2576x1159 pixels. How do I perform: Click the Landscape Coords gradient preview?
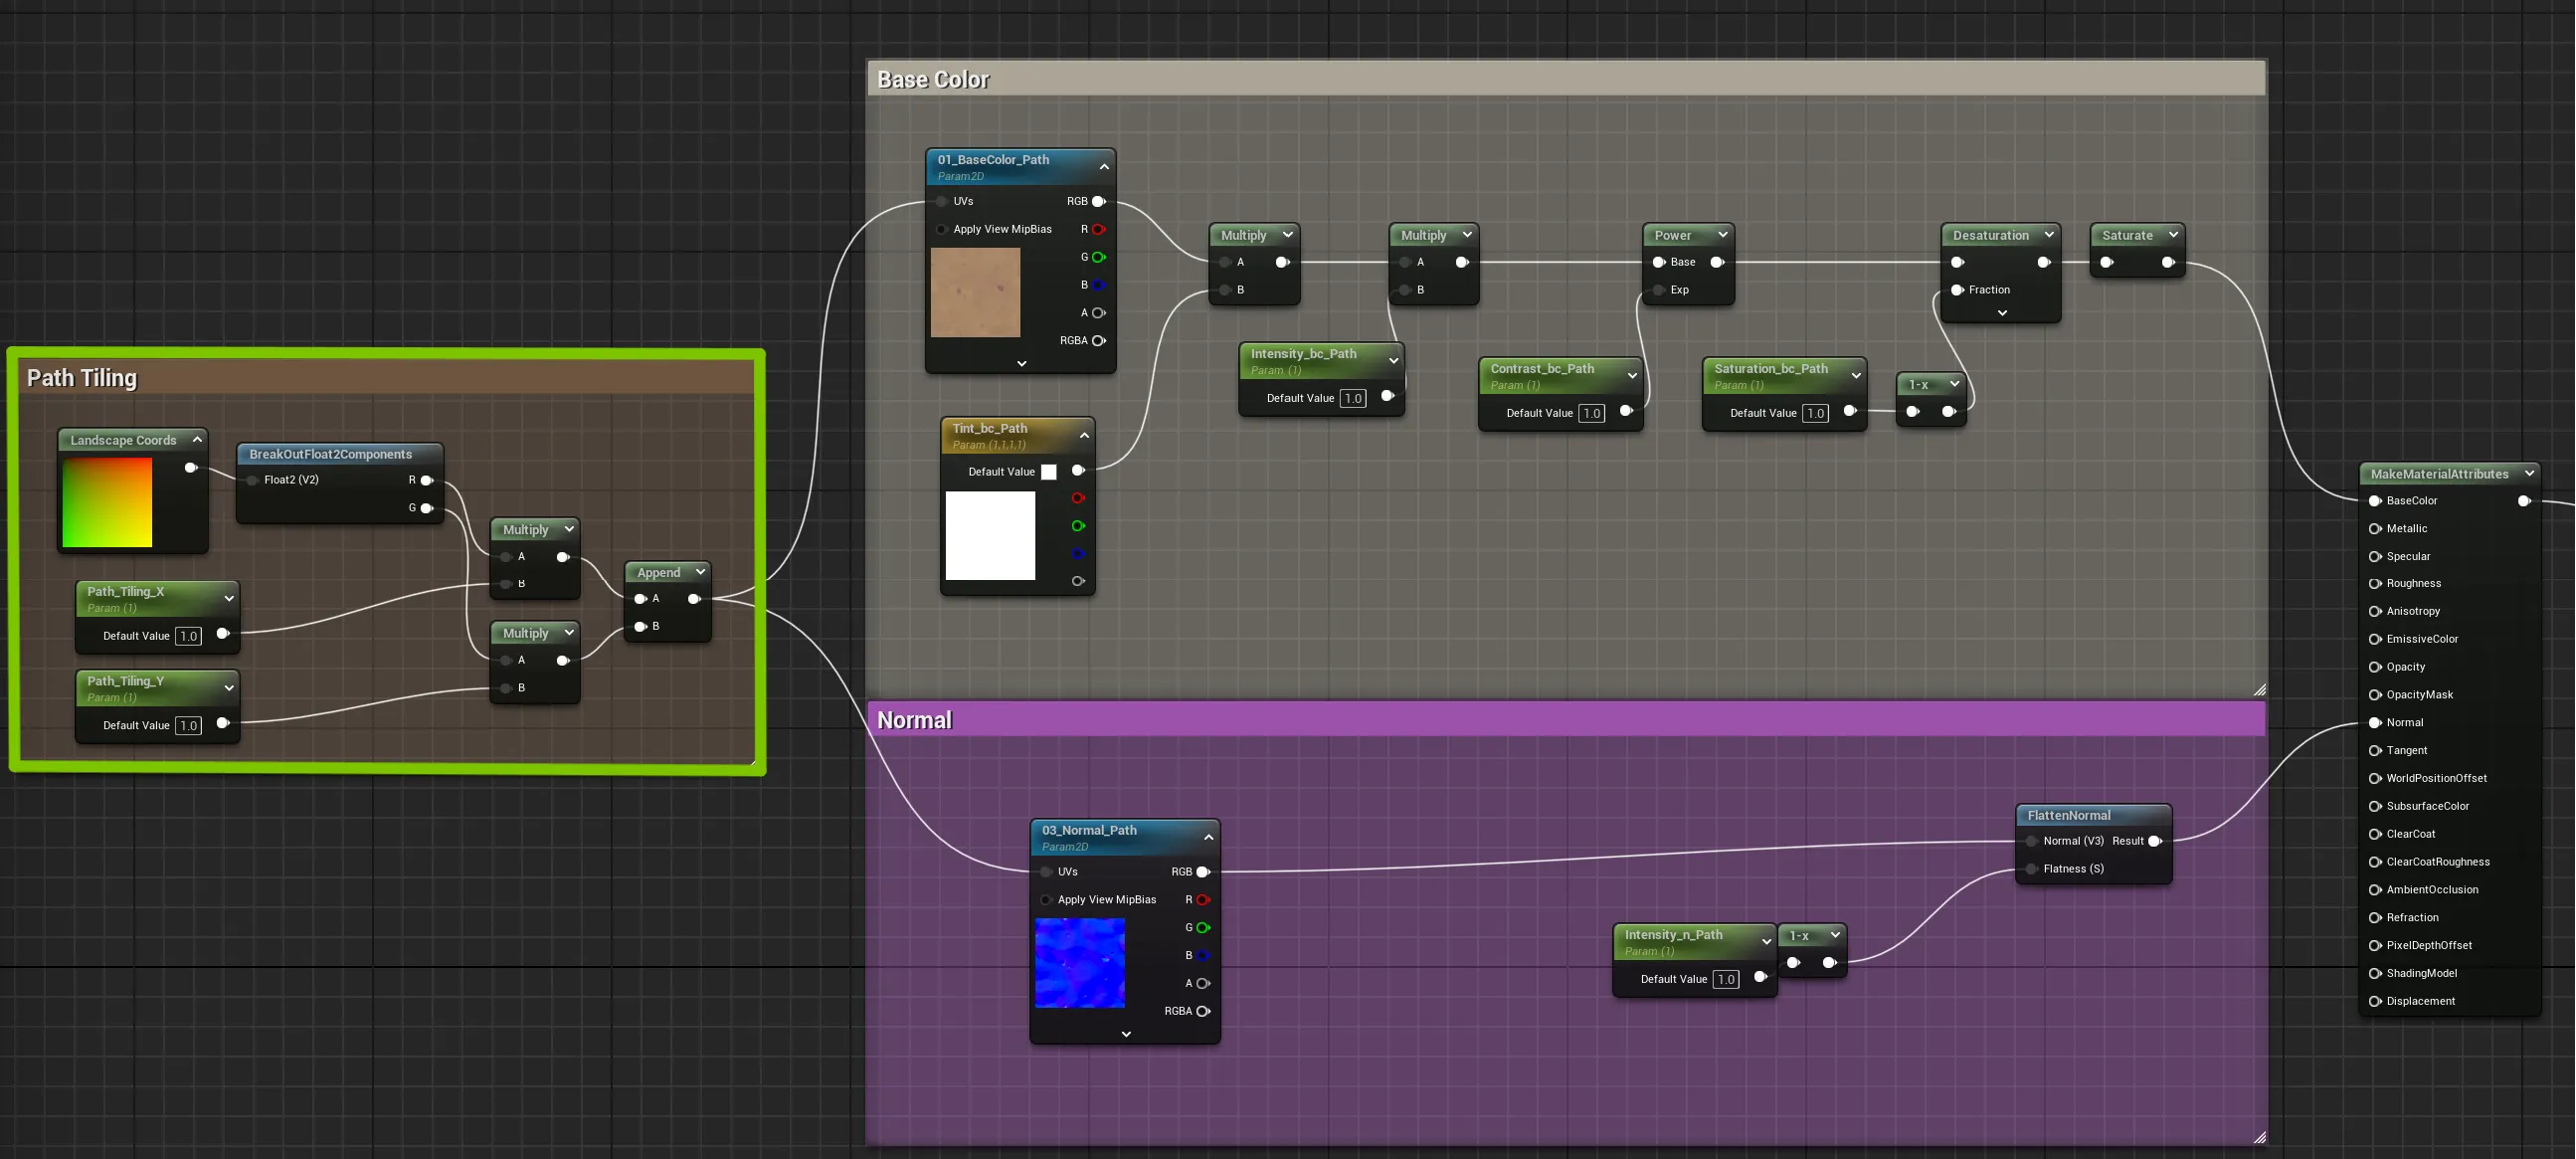tap(107, 503)
